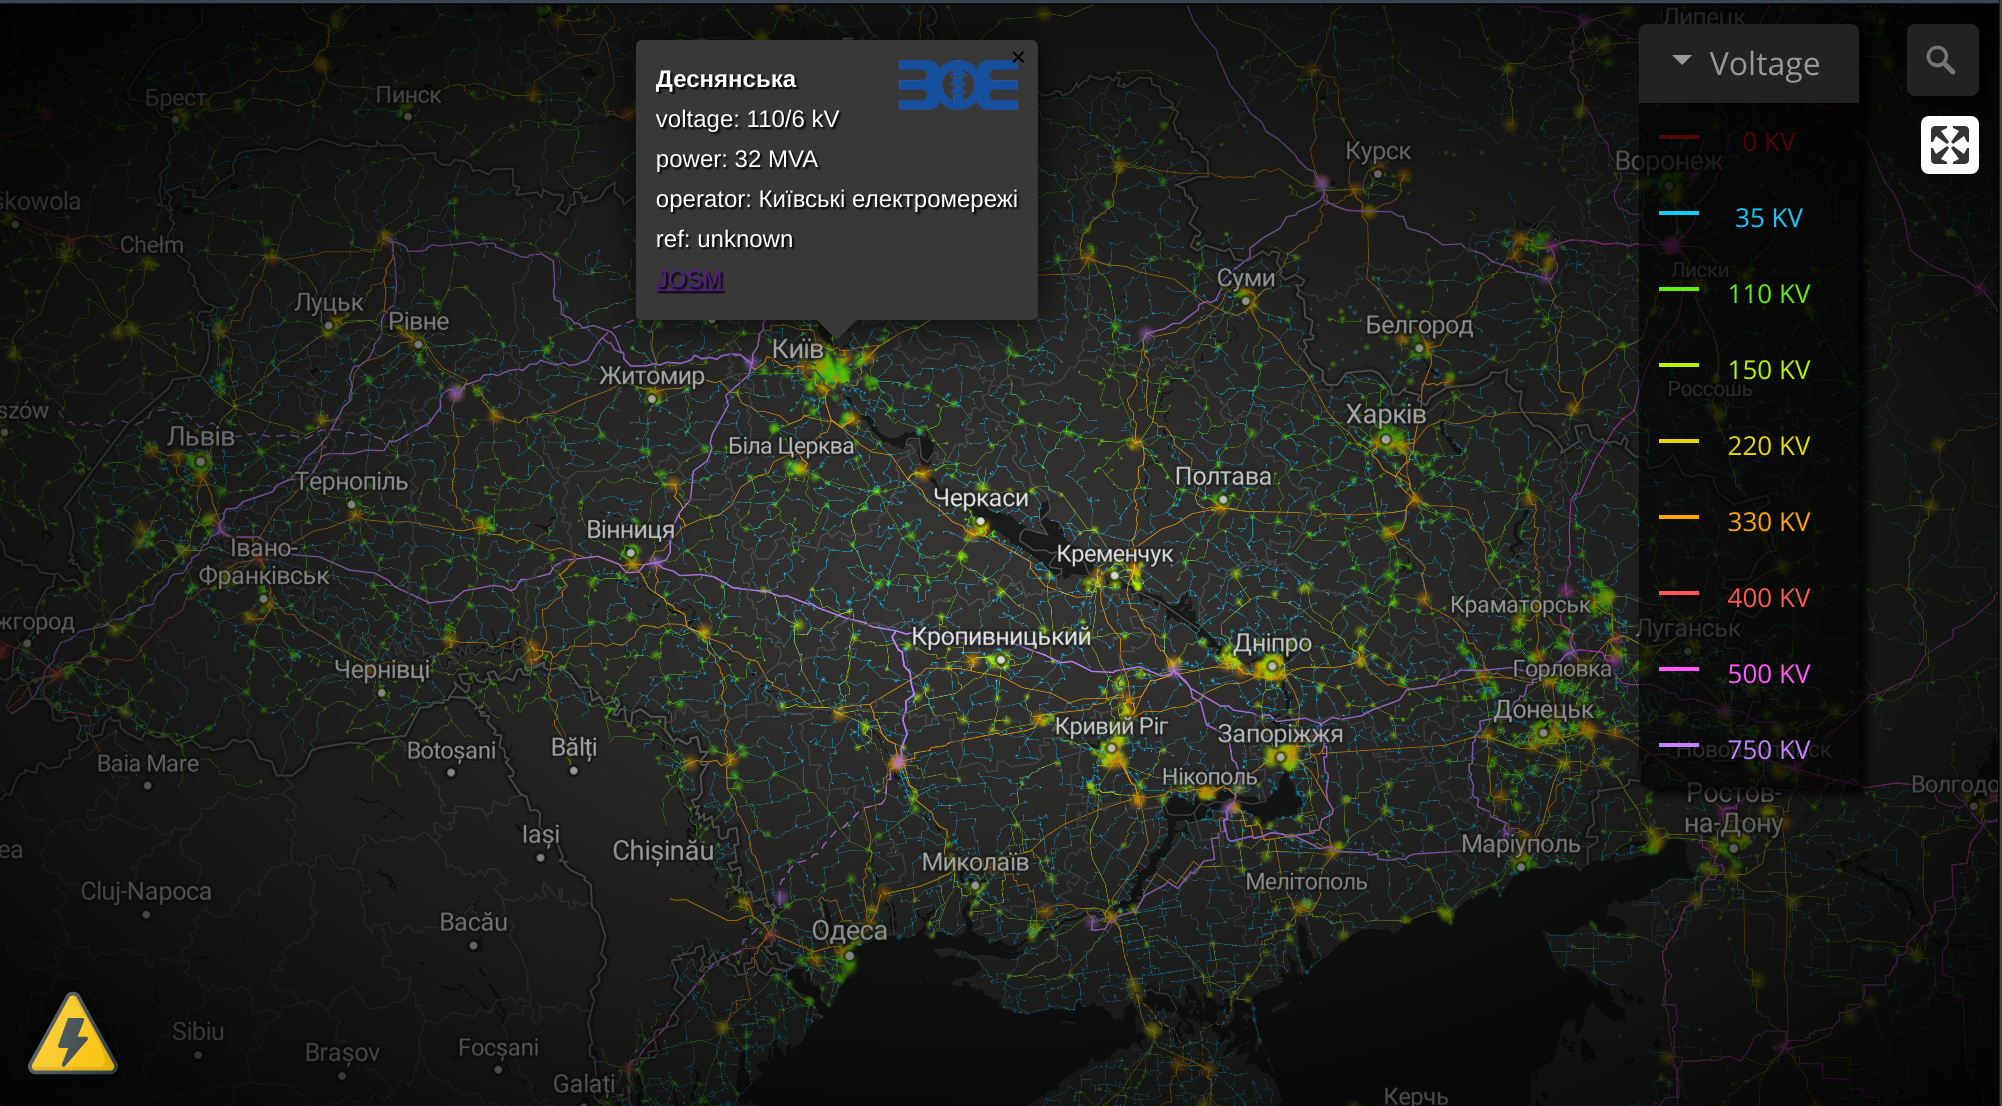Toggle the 0 KV voltage layer
The image size is (2002, 1106).
(1767, 142)
